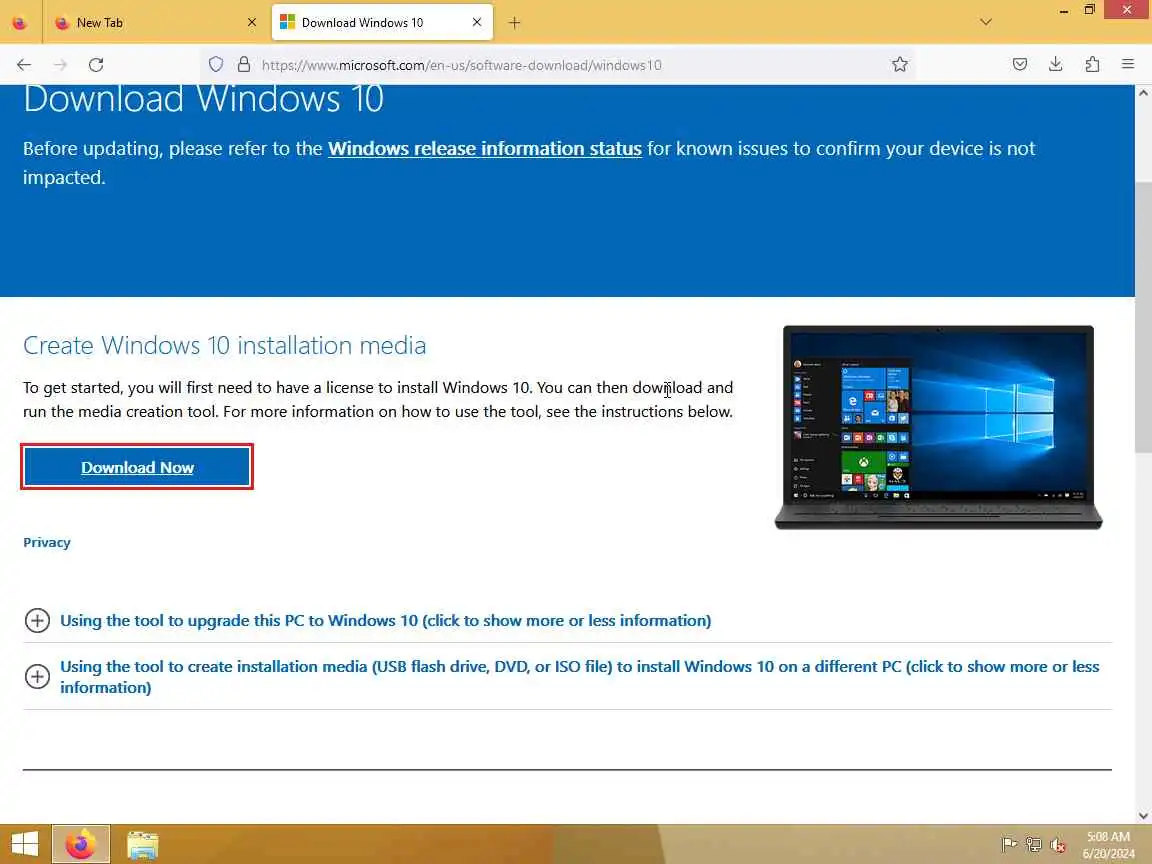This screenshot has width=1152, height=864.
Task: Click the Windows 10 laptop image
Action: click(x=938, y=427)
